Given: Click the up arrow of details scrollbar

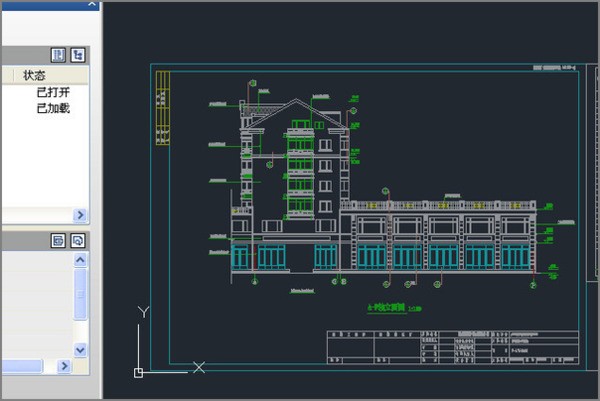Looking at the screenshot, I should click(x=81, y=260).
